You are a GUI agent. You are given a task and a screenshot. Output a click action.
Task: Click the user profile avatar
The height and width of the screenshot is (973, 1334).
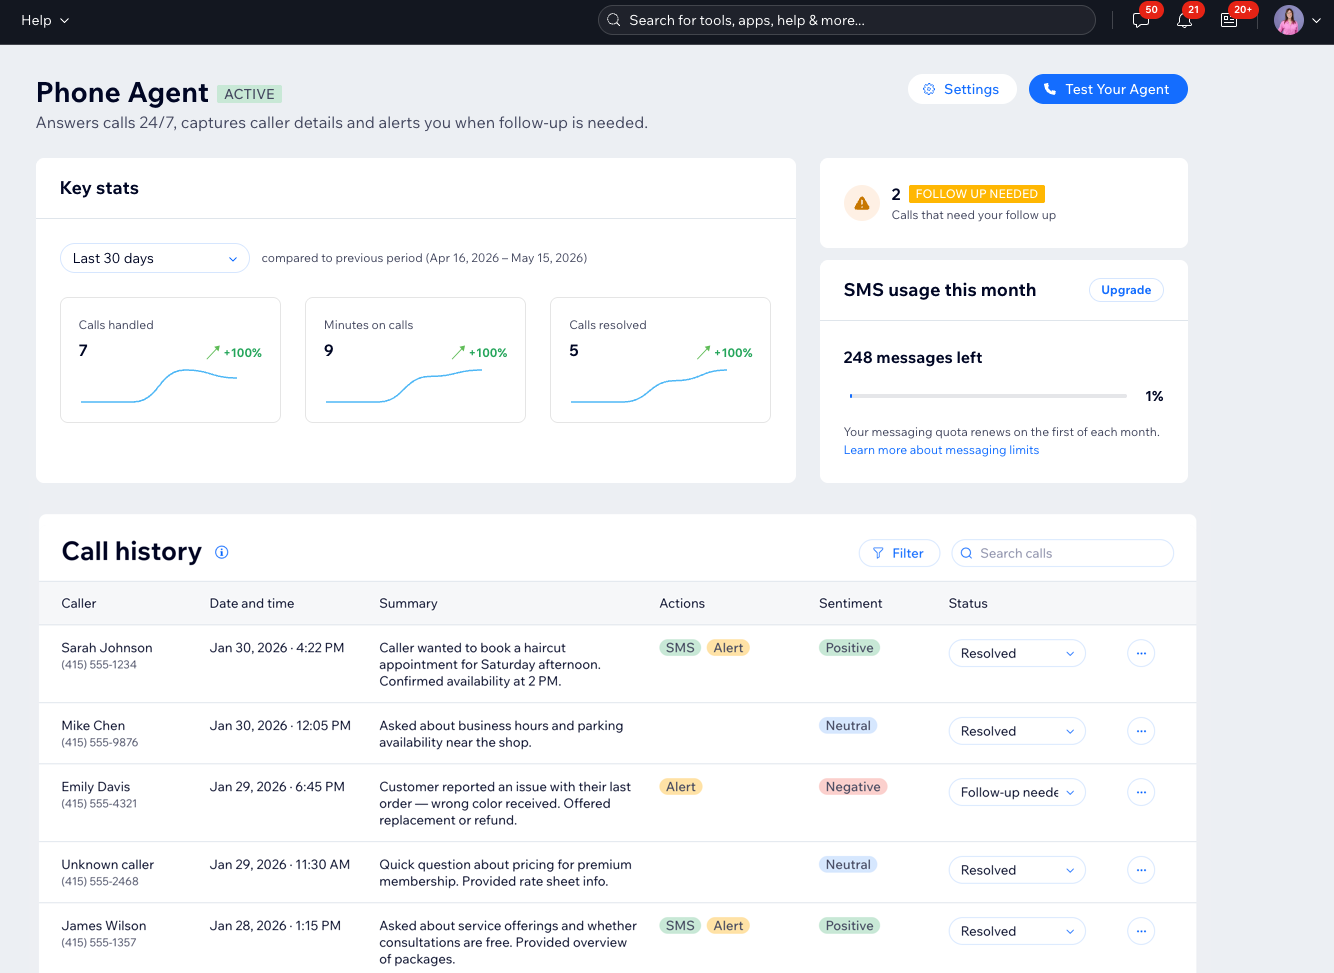pyautogui.click(x=1288, y=20)
